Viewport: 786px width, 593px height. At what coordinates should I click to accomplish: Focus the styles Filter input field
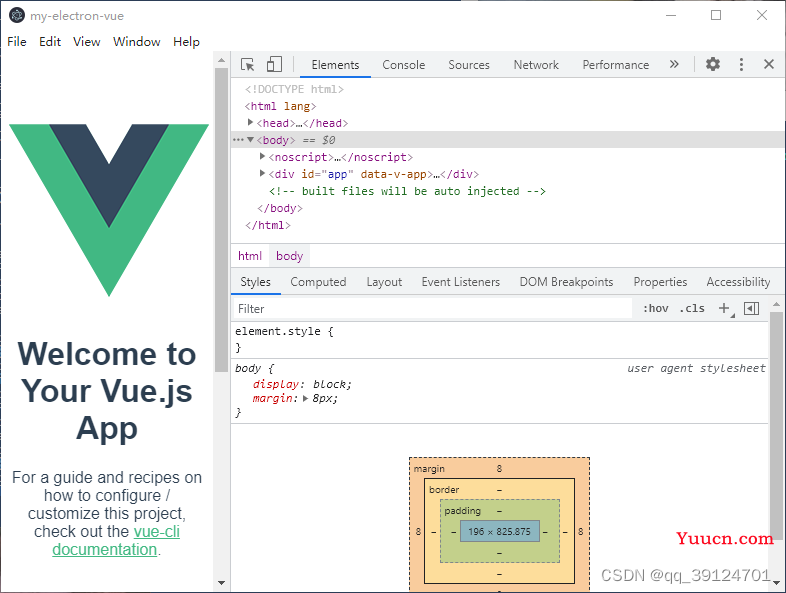(x=433, y=308)
